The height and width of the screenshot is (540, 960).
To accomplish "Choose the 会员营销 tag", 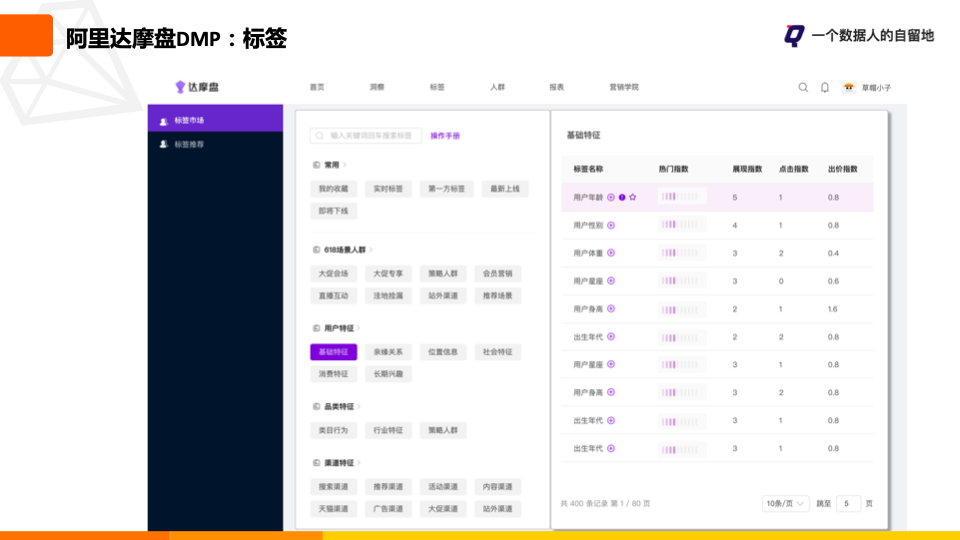I will (x=497, y=274).
